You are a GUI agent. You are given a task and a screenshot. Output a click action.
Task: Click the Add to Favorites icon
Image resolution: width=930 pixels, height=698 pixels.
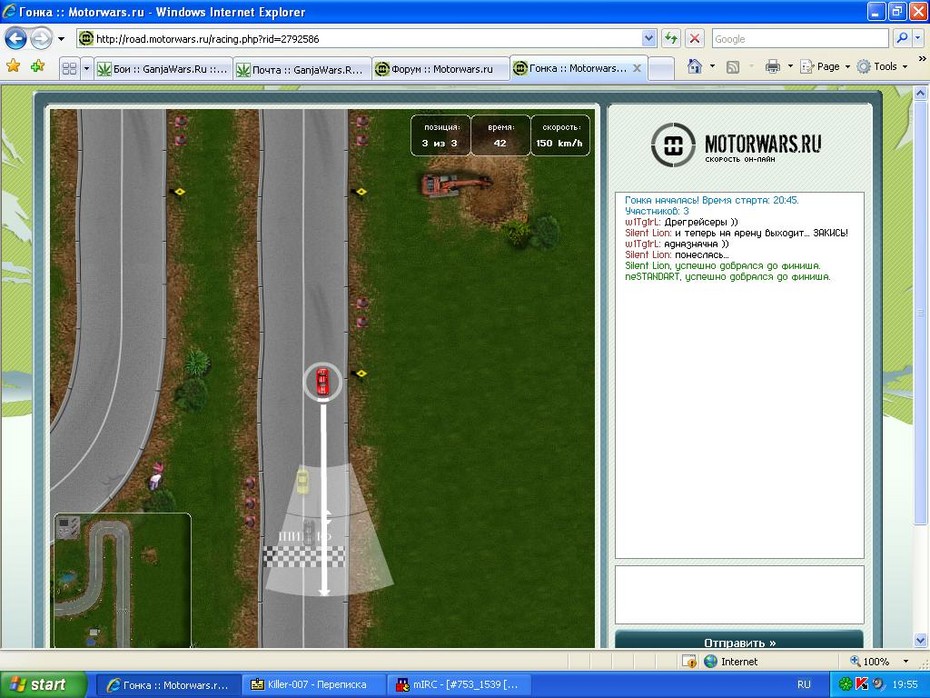pyautogui.click(x=38, y=67)
